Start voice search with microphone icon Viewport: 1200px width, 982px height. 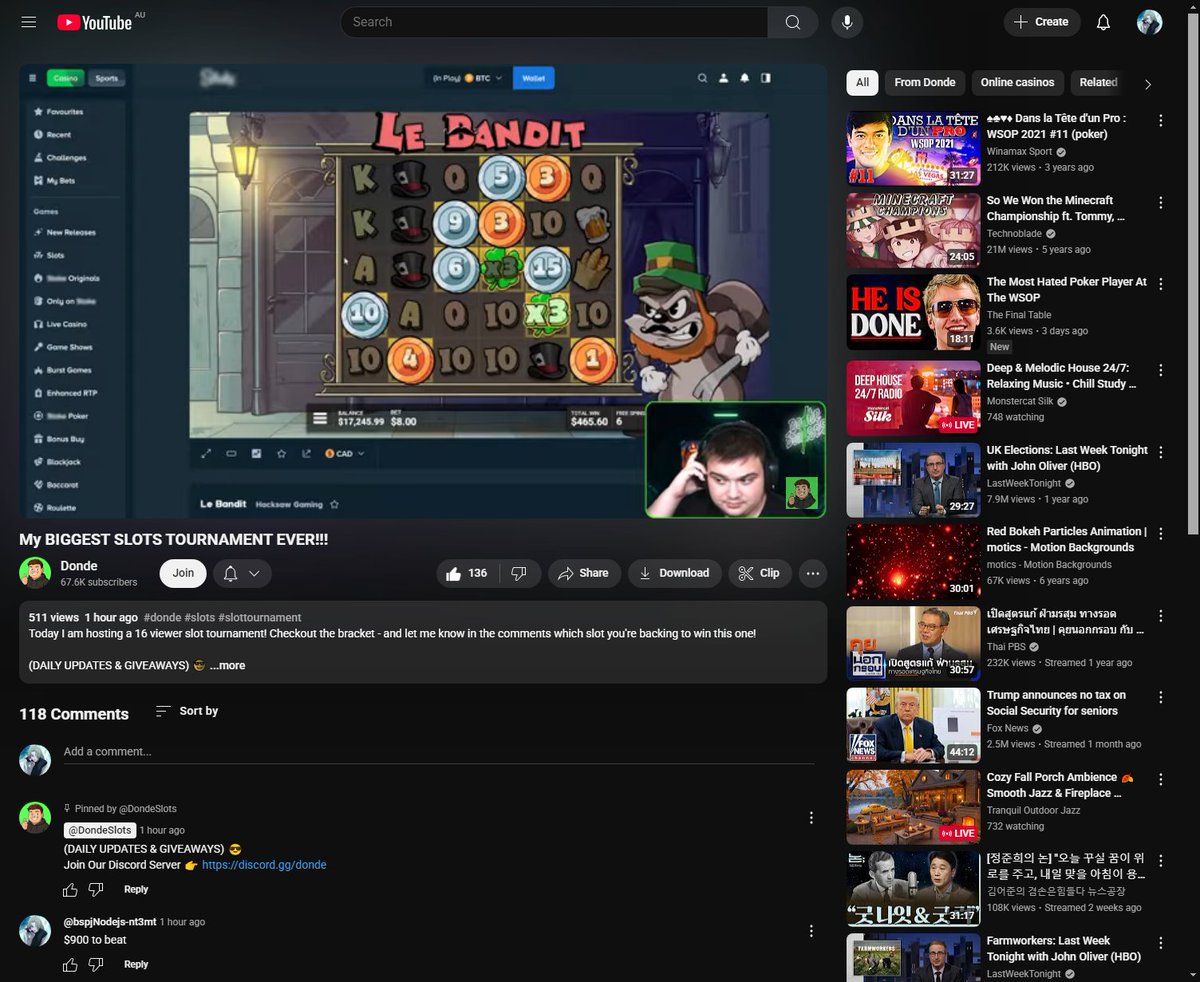[x=846, y=22]
